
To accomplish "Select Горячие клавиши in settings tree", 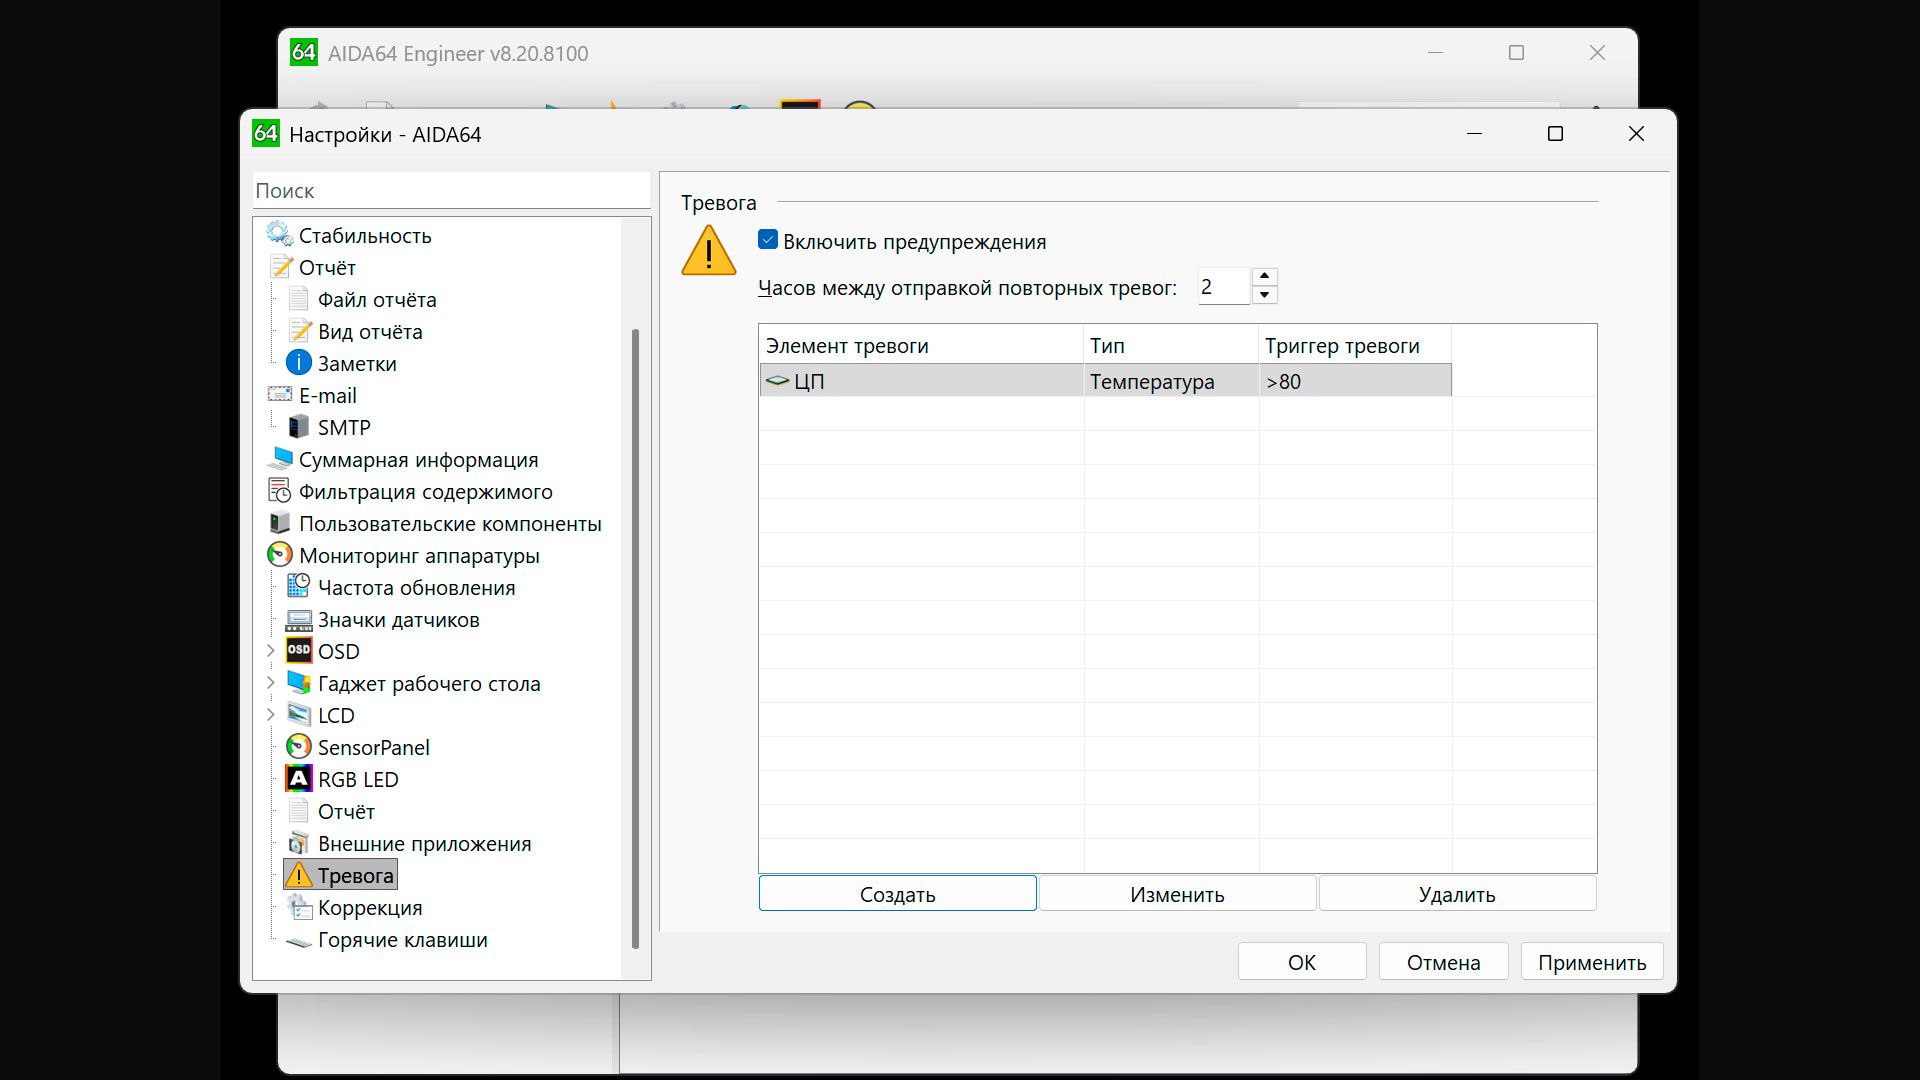I will coord(402,939).
